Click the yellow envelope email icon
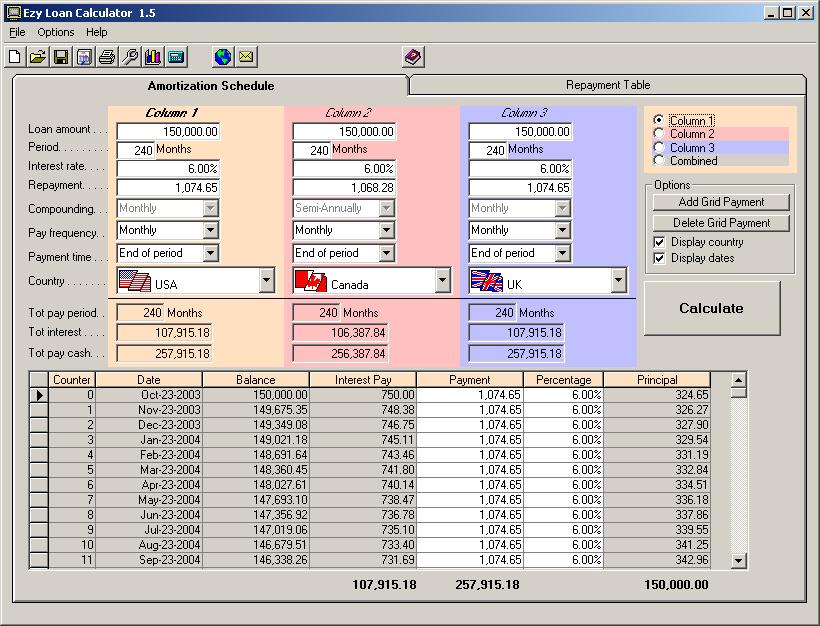 [246, 56]
